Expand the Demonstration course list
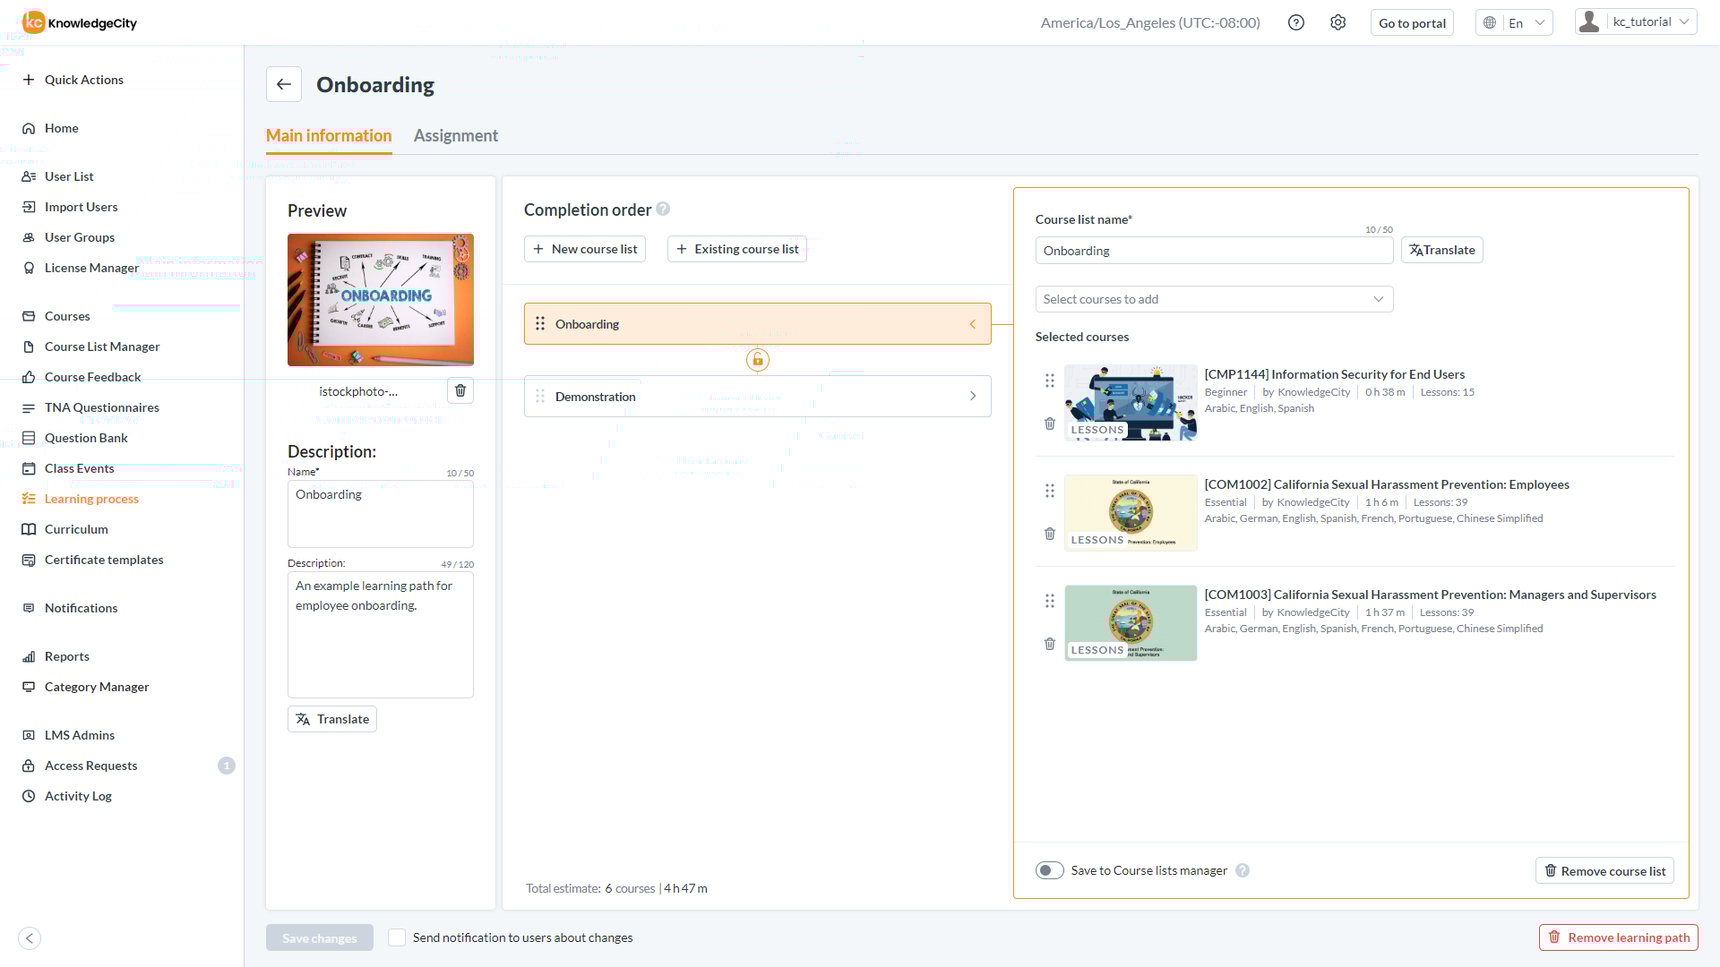This screenshot has width=1720, height=967. click(x=971, y=396)
